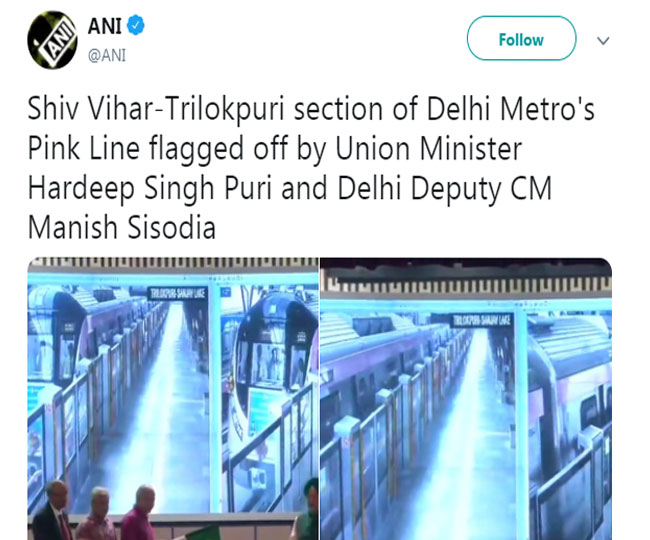Viewport: 650px width, 540px height.
Task: Click the man in dark suit
Action: 53,511
